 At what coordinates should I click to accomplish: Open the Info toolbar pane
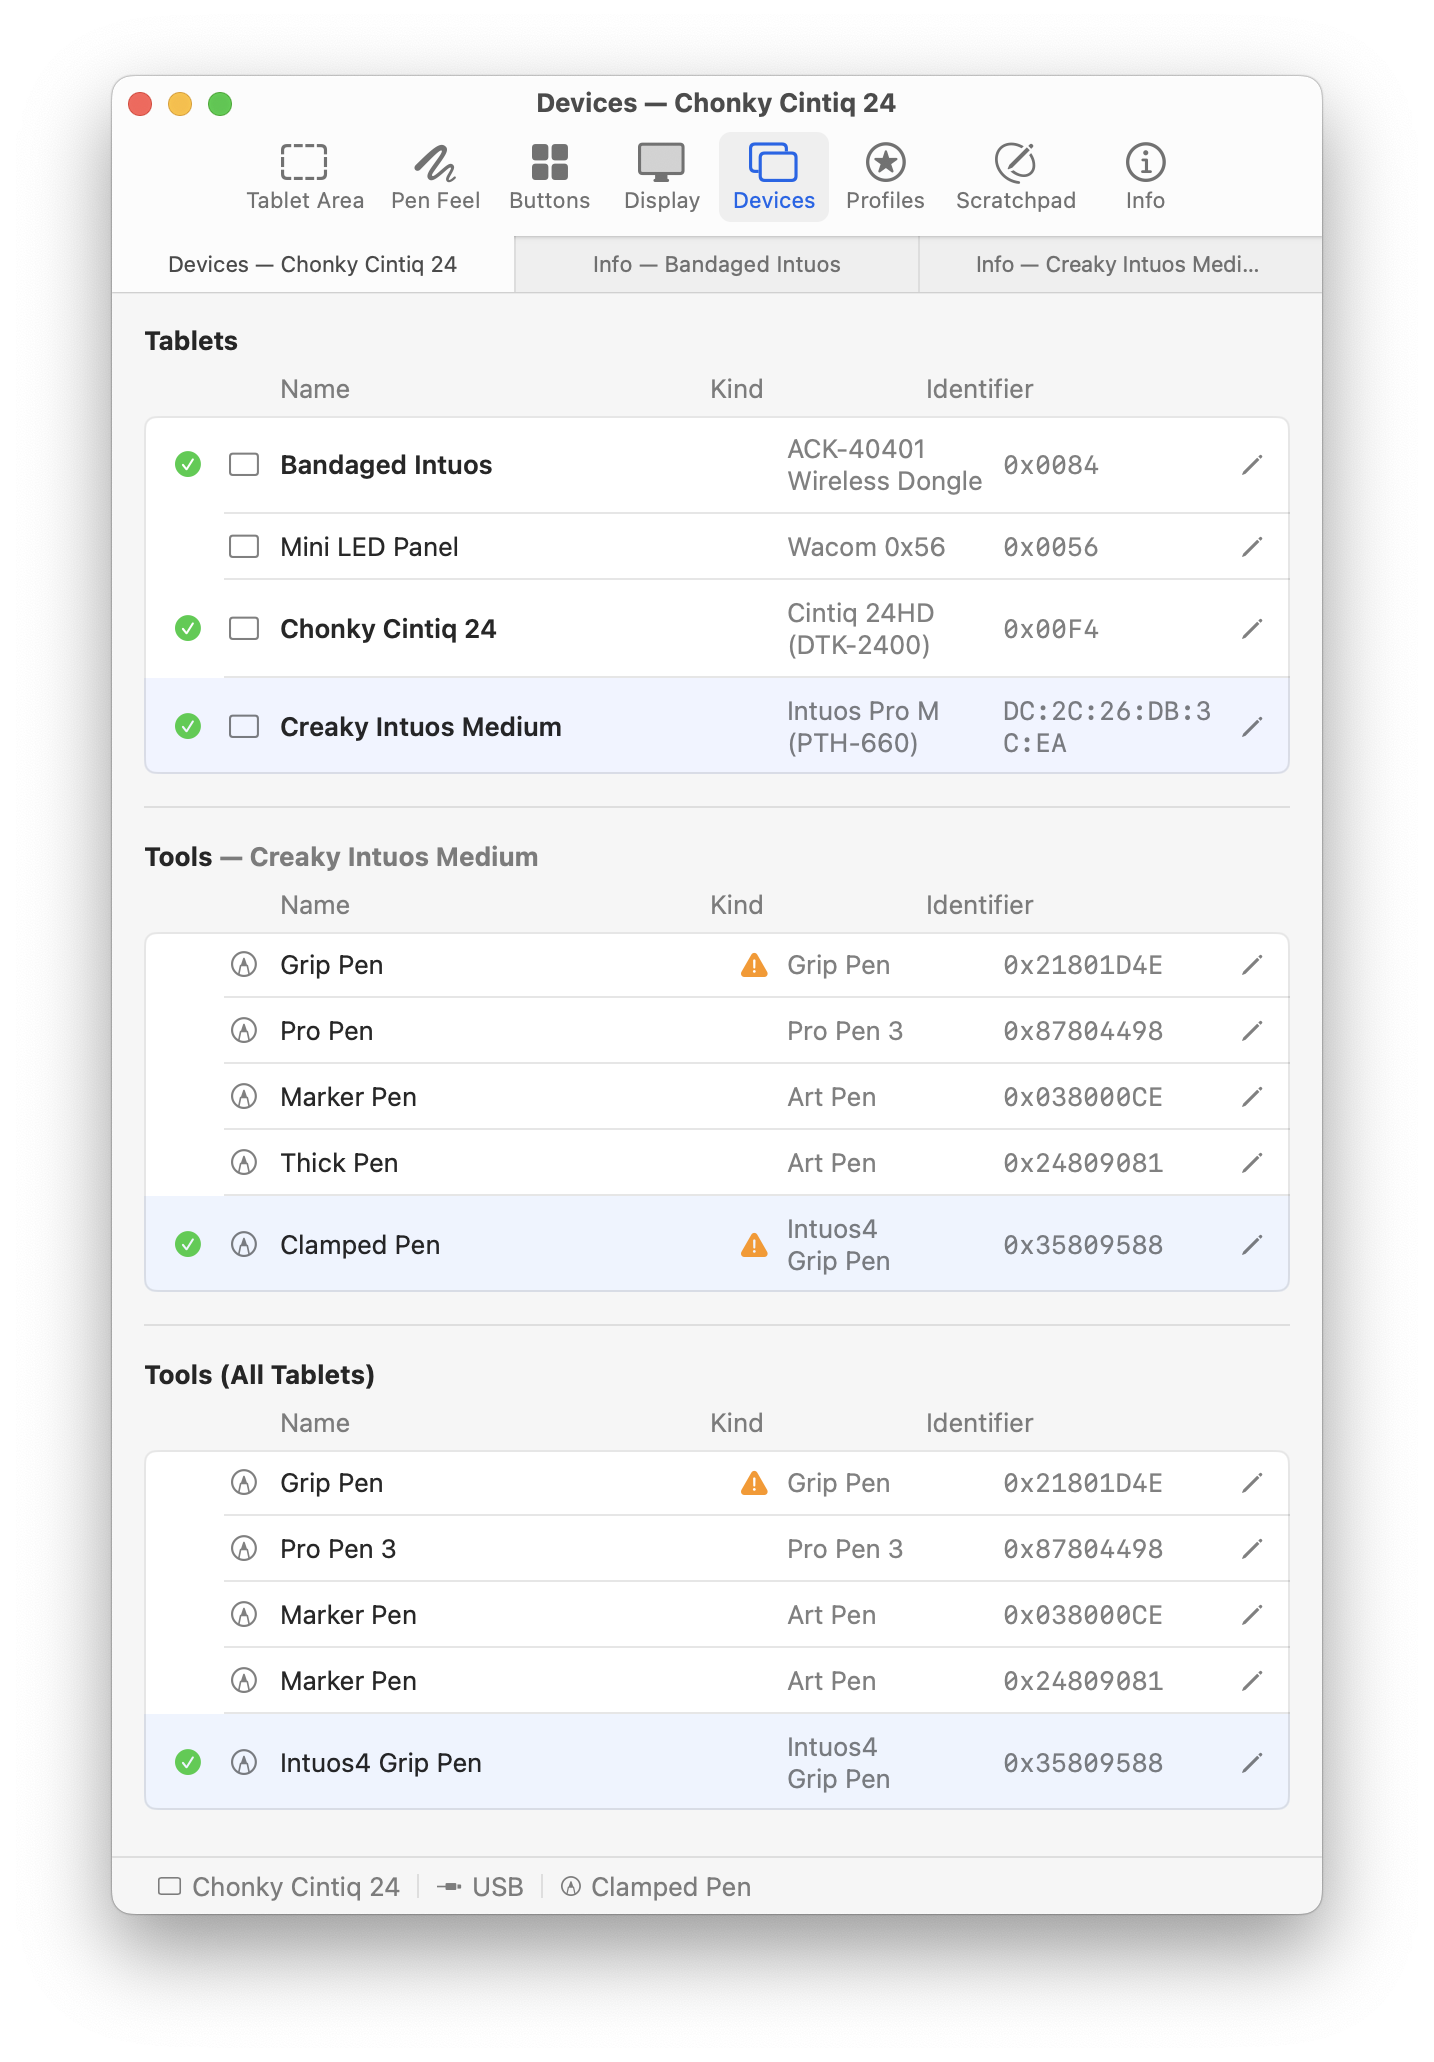1145,177
